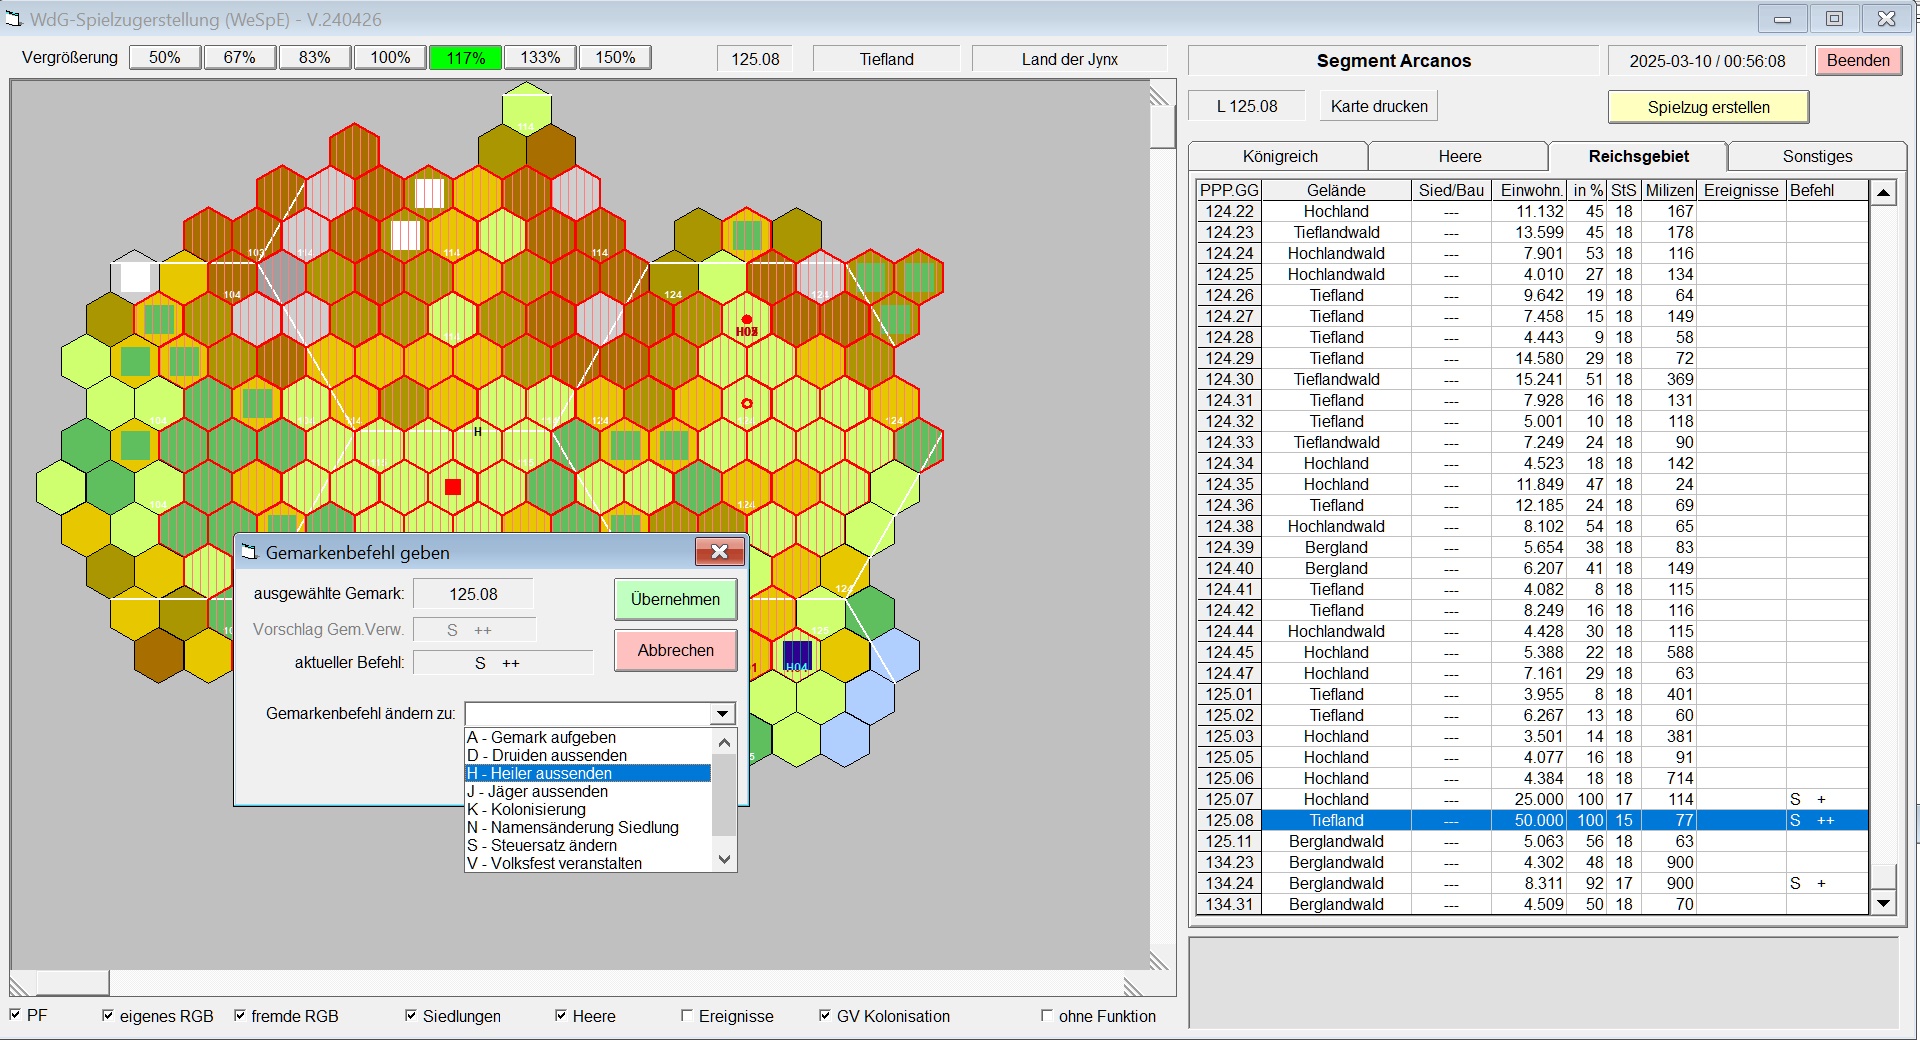The height and width of the screenshot is (1040, 1920).
Task: Set zoom to 100%
Action: (x=390, y=58)
